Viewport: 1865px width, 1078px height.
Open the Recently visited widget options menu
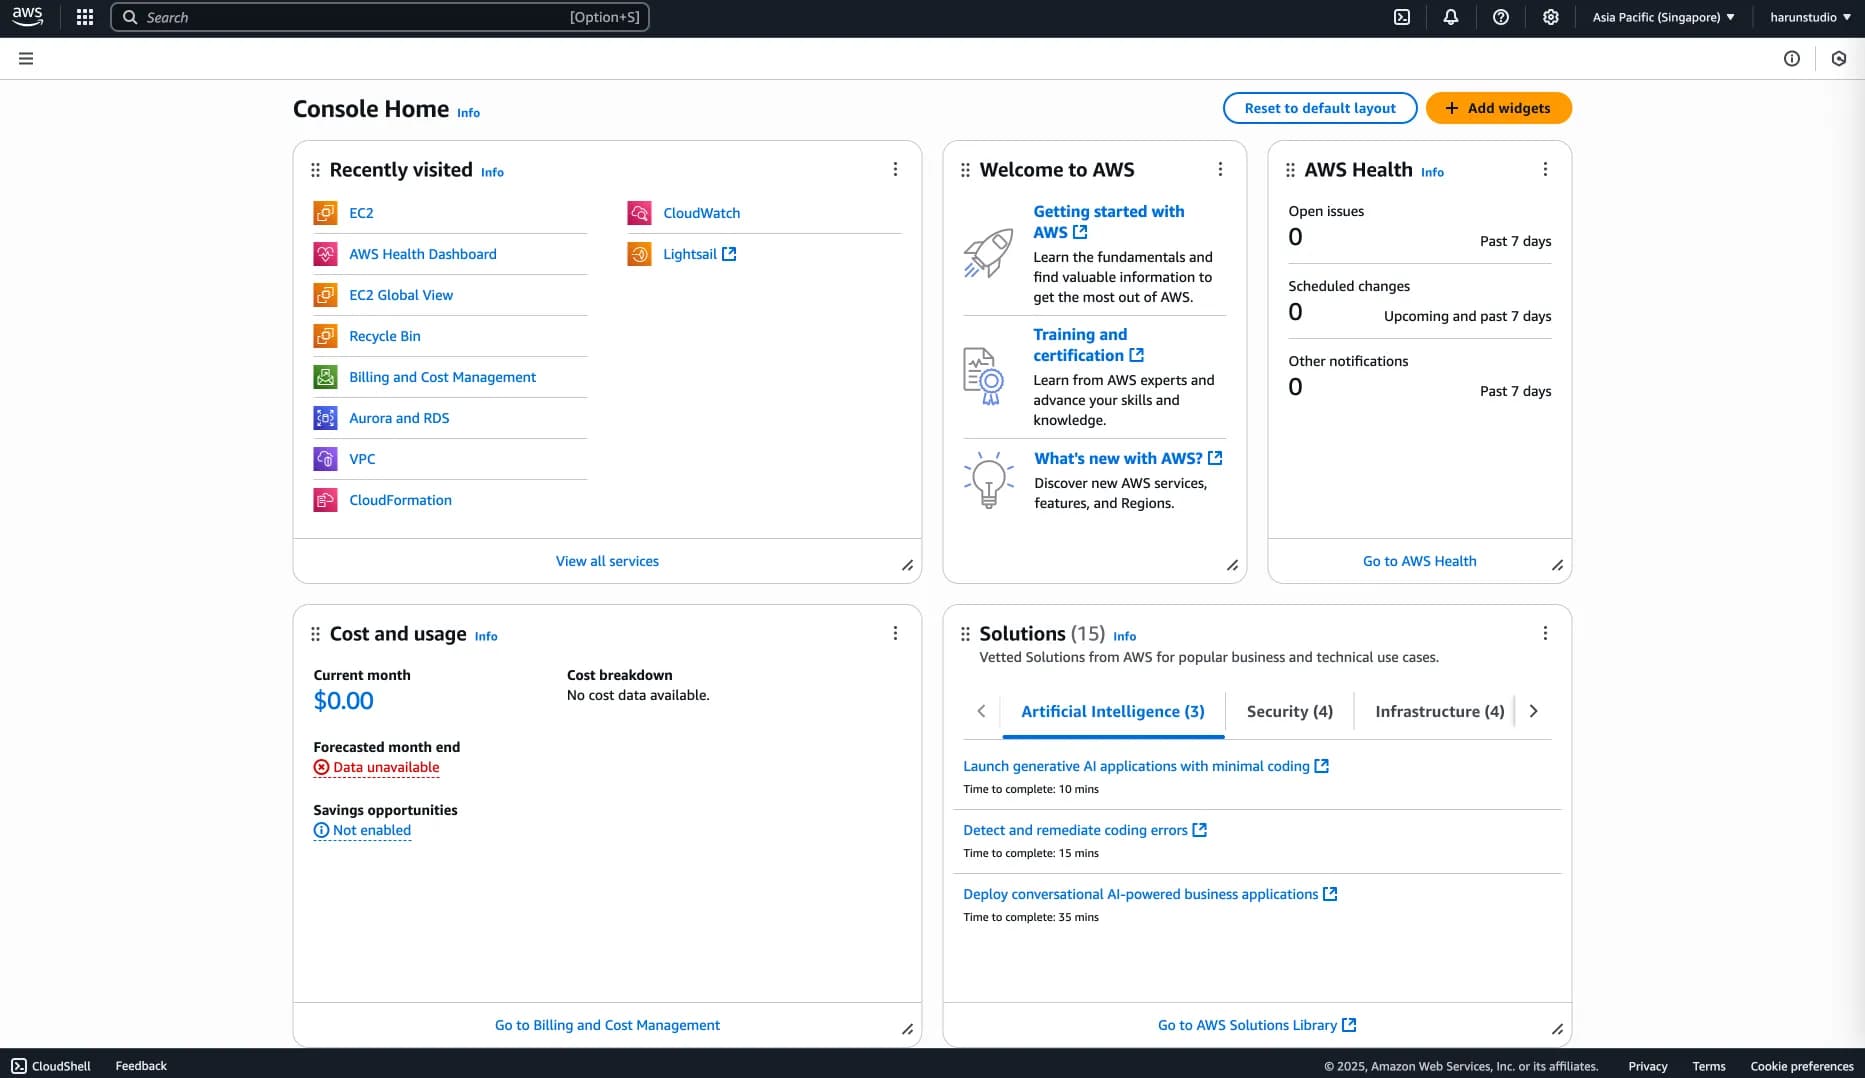(895, 169)
